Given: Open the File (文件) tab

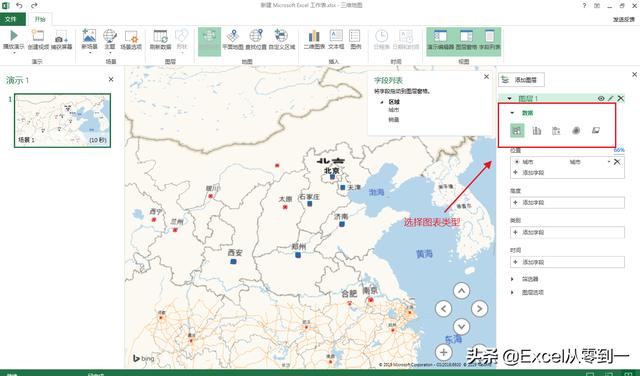Looking at the screenshot, I should [x=12, y=19].
